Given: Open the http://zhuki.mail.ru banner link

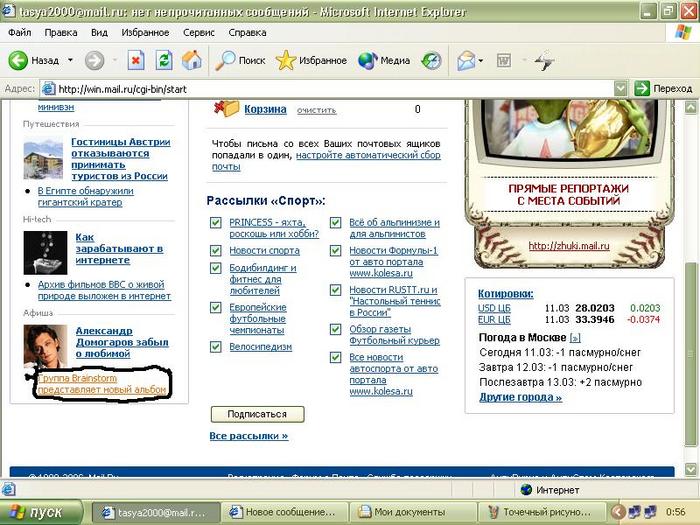Looking at the screenshot, I should [569, 246].
